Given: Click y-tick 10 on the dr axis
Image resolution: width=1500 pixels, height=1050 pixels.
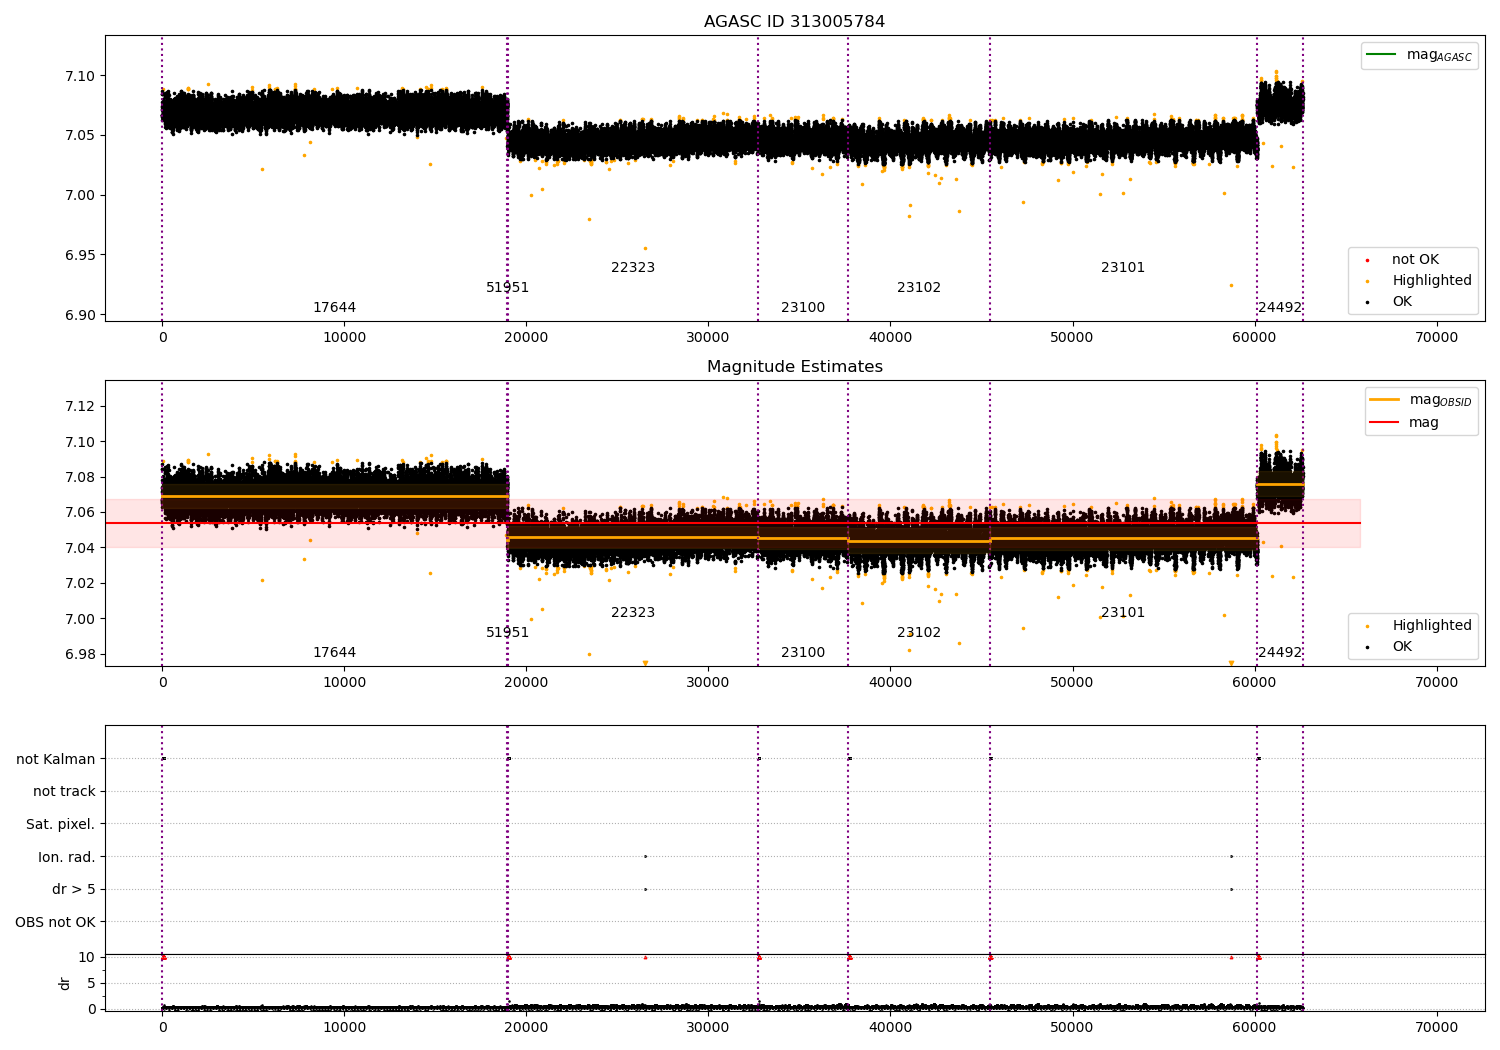Looking at the screenshot, I should [x=87, y=958].
